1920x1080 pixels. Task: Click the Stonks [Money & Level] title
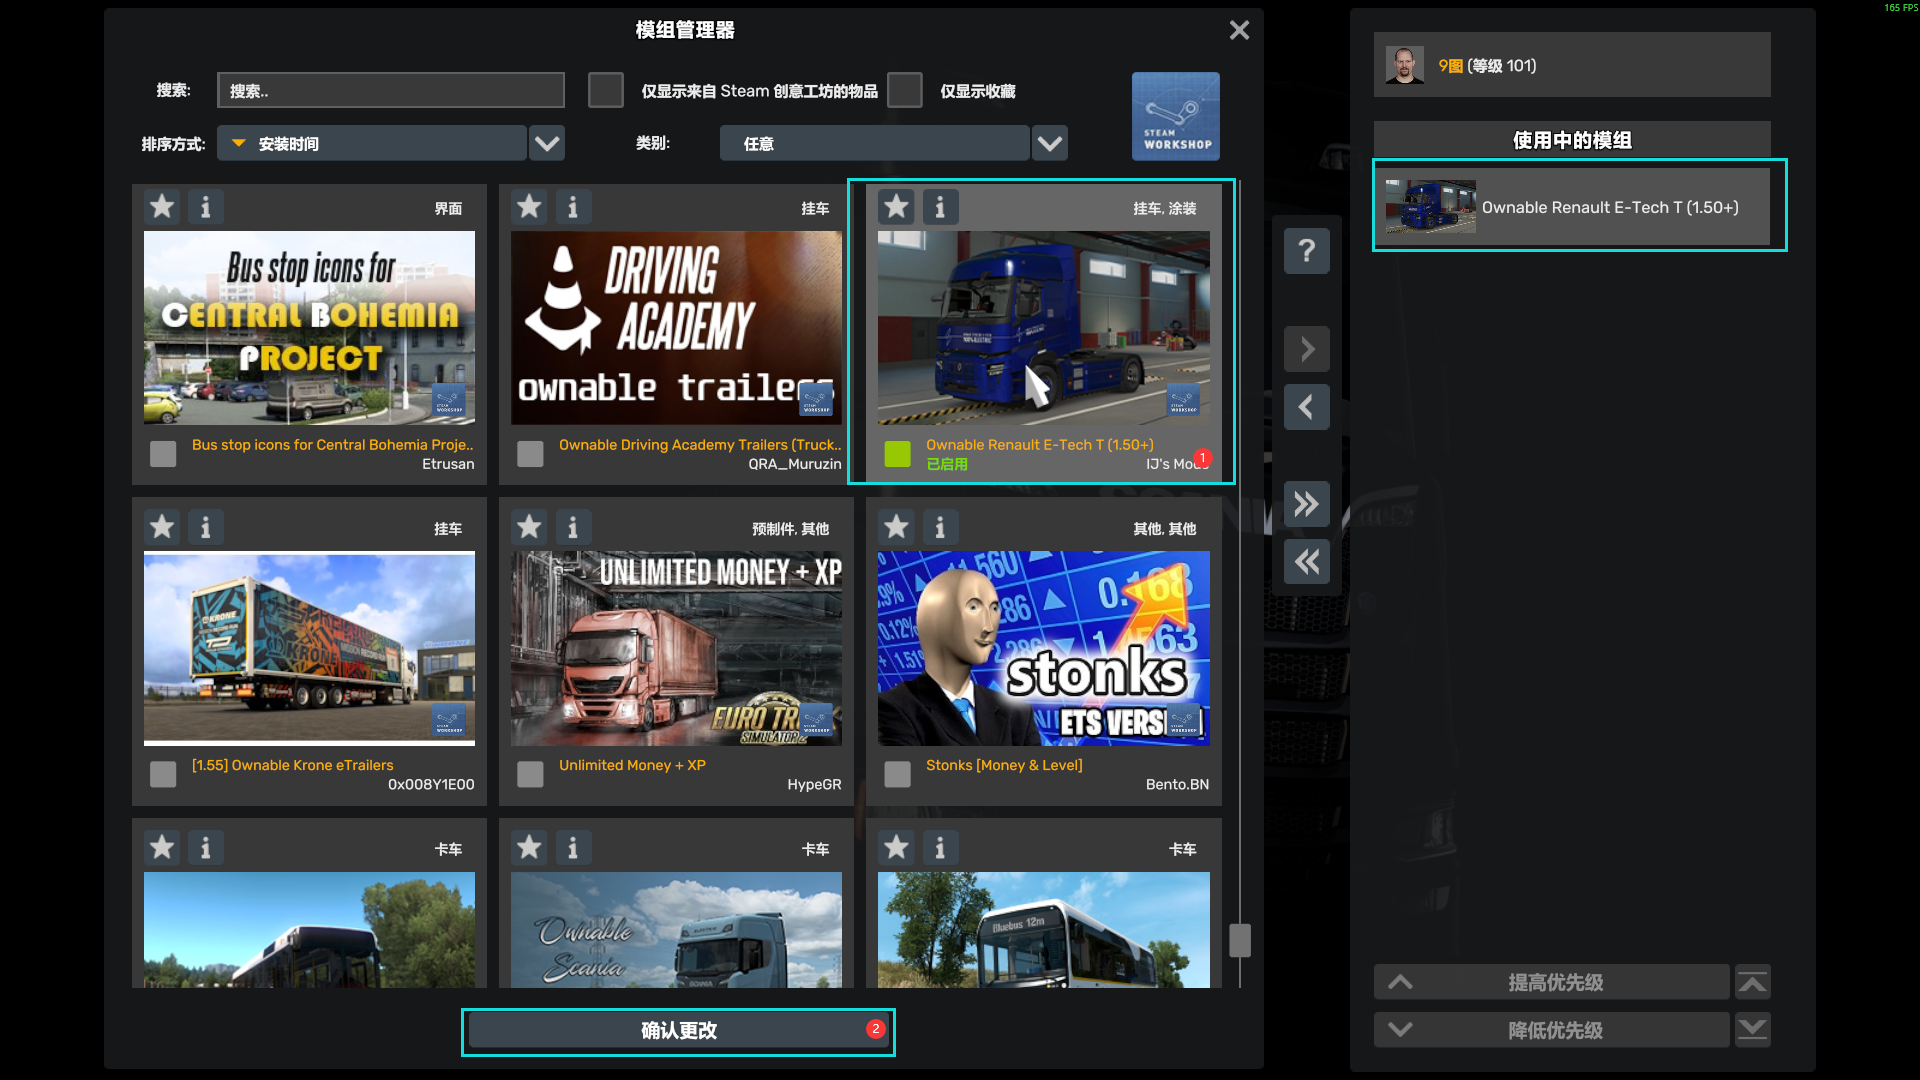pos(1004,765)
